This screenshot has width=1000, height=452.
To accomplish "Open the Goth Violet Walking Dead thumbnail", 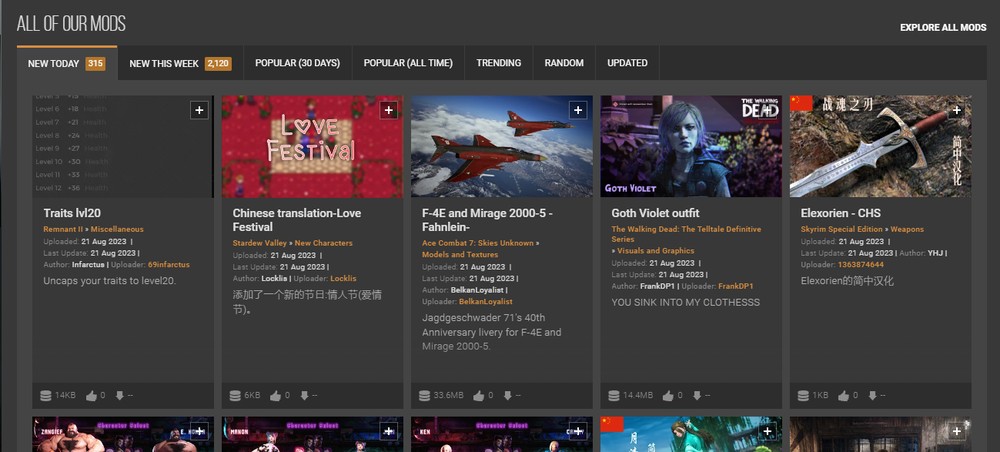I will click(x=691, y=147).
